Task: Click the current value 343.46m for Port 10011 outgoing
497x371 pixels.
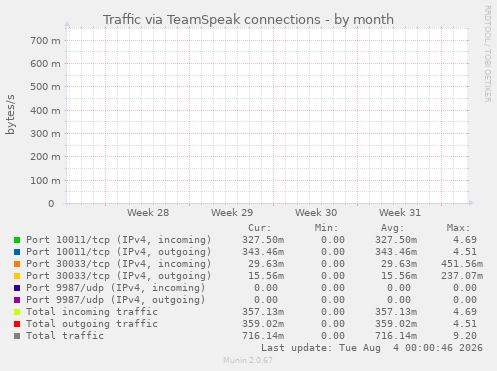Action: click(x=263, y=252)
